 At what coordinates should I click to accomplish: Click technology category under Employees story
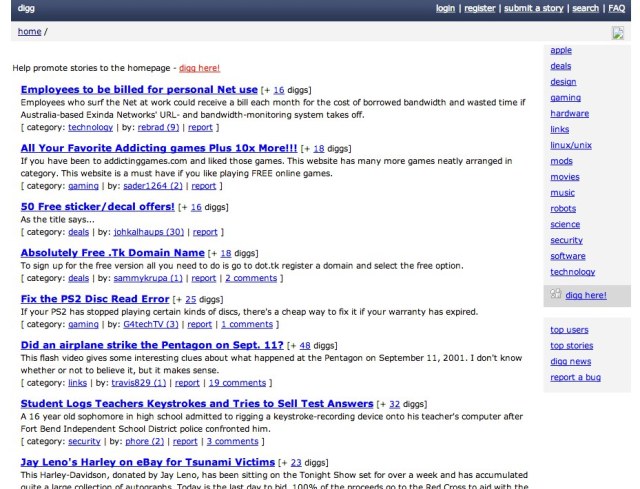pos(91,127)
